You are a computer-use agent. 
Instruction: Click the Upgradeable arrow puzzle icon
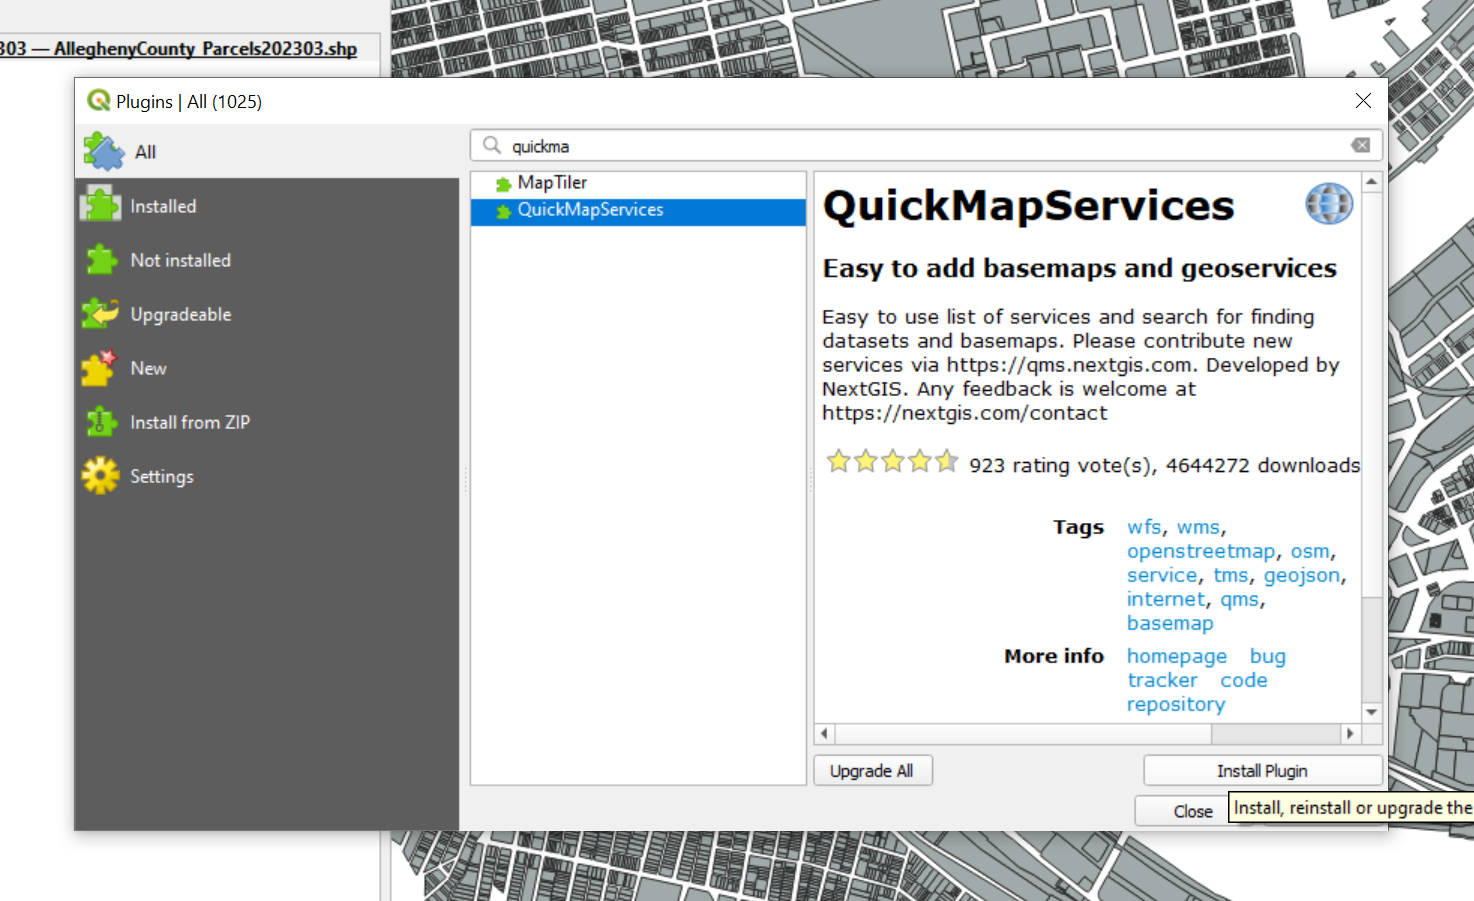100,314
